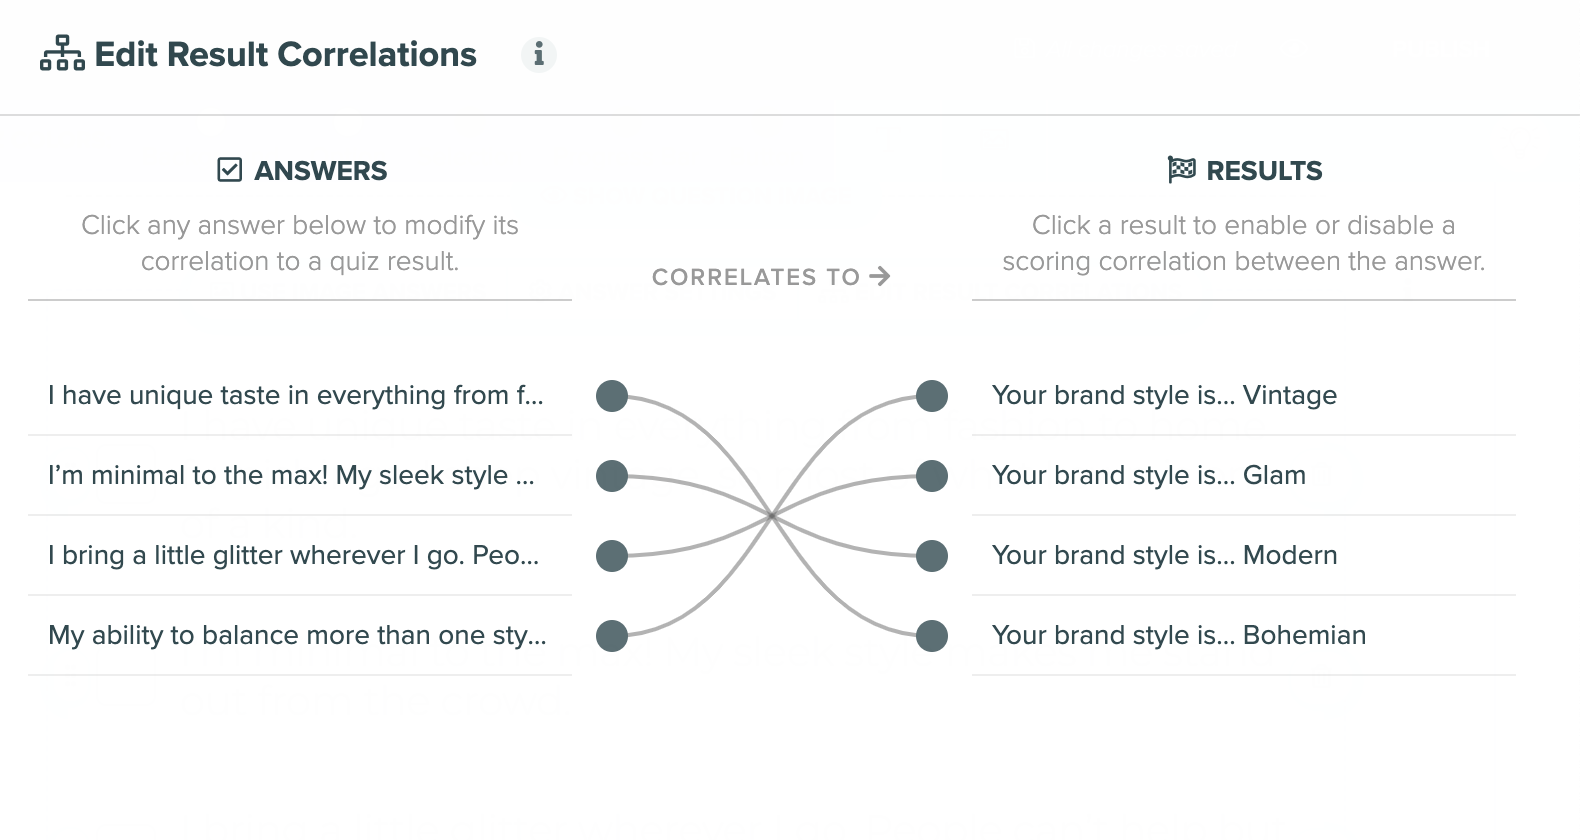Image resolution: width=1580 pixels, height=840 pixels.
Task: Toggle the Bohemian result connector dot
Action: [932, 636]
